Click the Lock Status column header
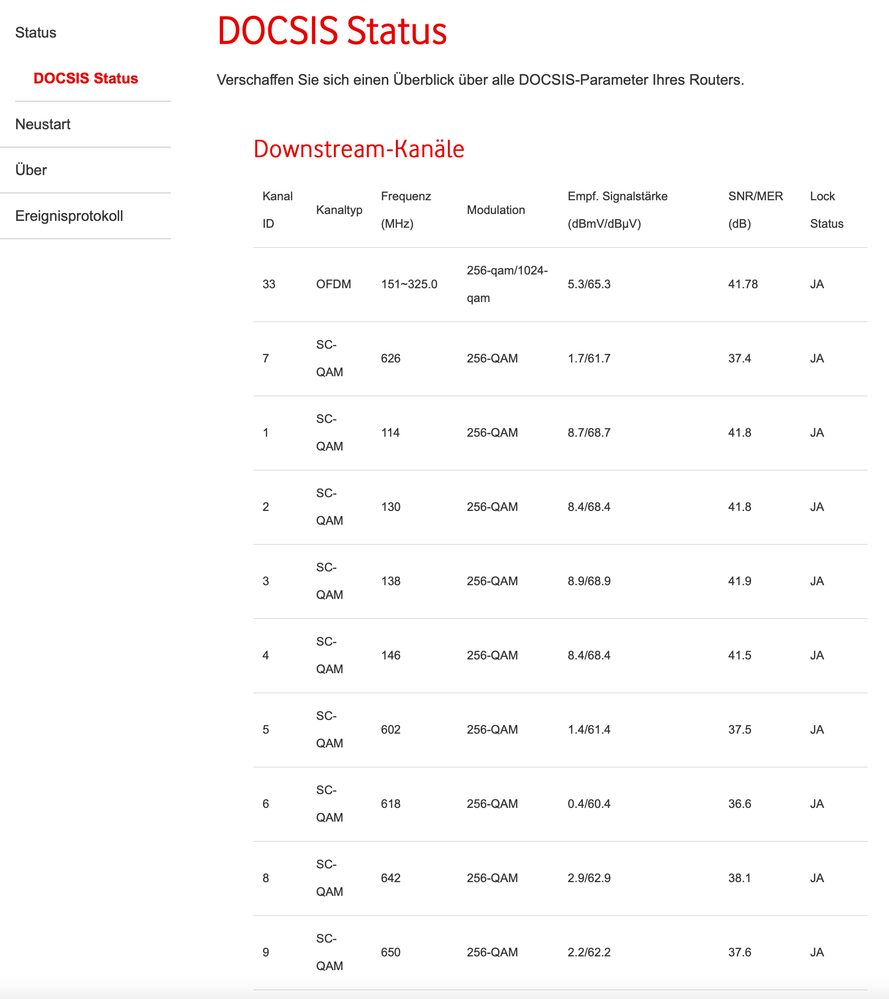The width and height of the screenshot is (889, 999). (x=827, y=210)
